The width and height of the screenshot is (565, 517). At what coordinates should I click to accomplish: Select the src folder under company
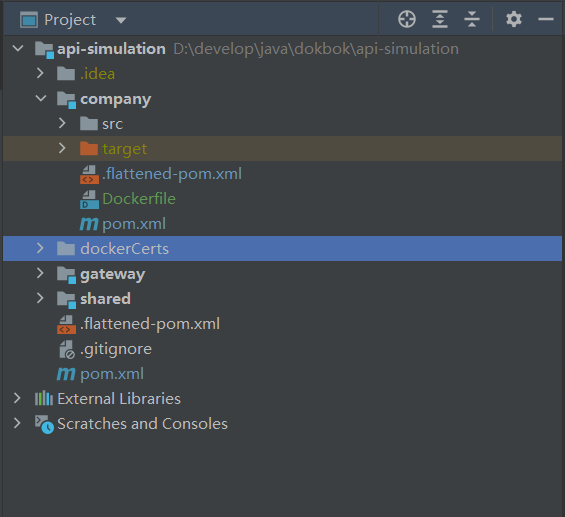coord(112,124)
